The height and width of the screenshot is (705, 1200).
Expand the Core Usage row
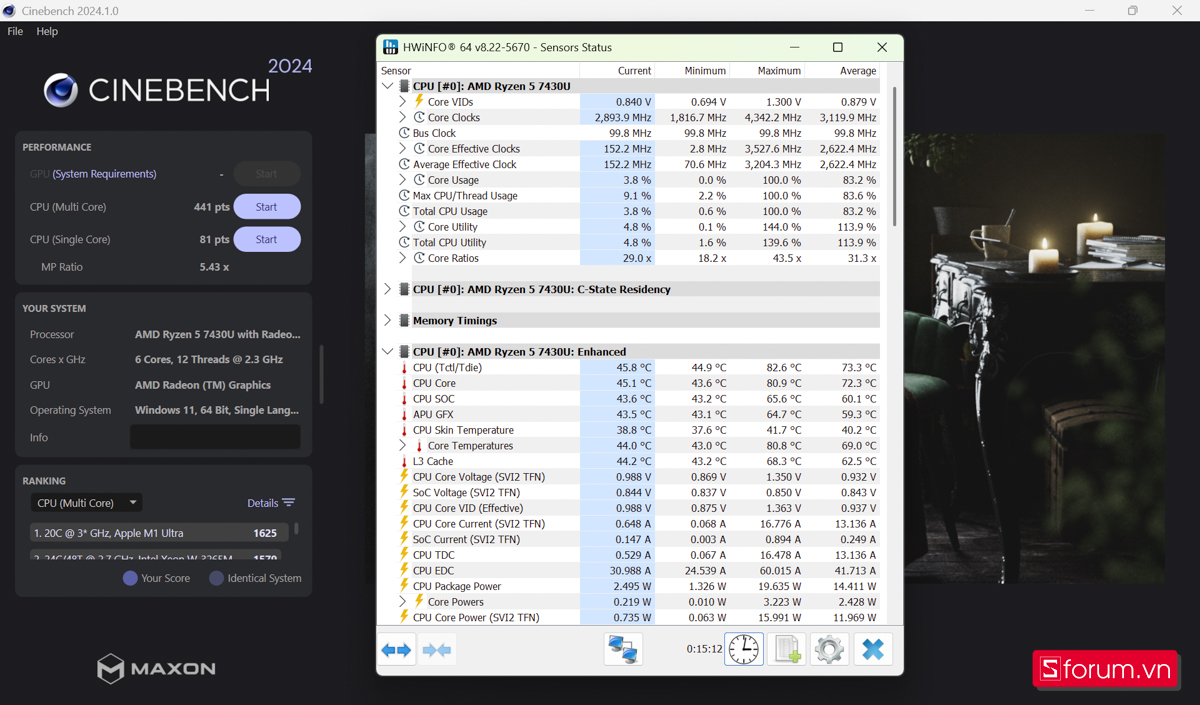pyautogui.click(x=403, y=180)
